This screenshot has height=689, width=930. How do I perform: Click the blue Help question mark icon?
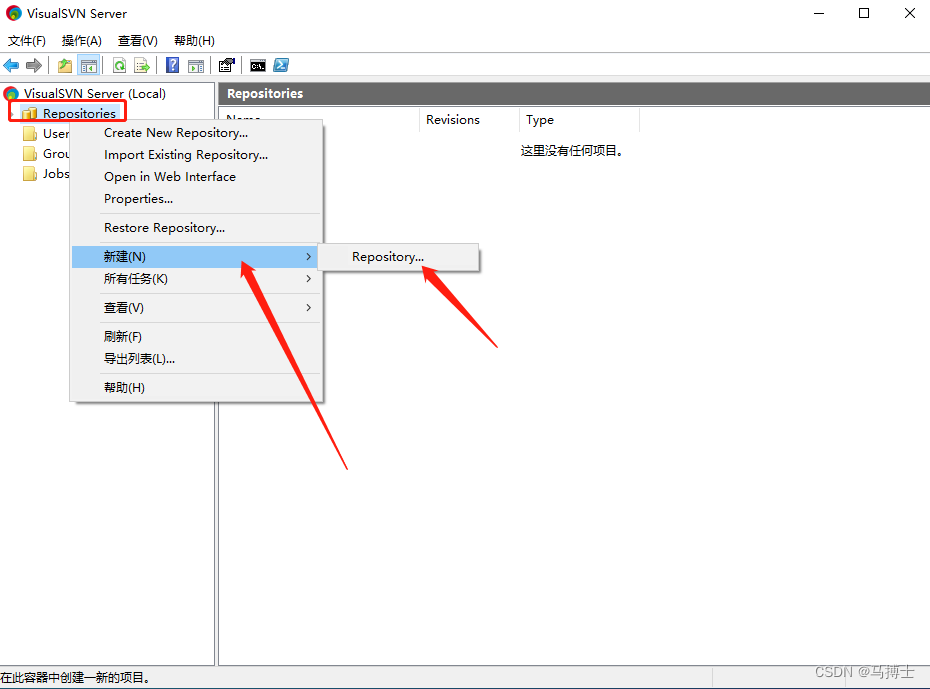[173, 65]
